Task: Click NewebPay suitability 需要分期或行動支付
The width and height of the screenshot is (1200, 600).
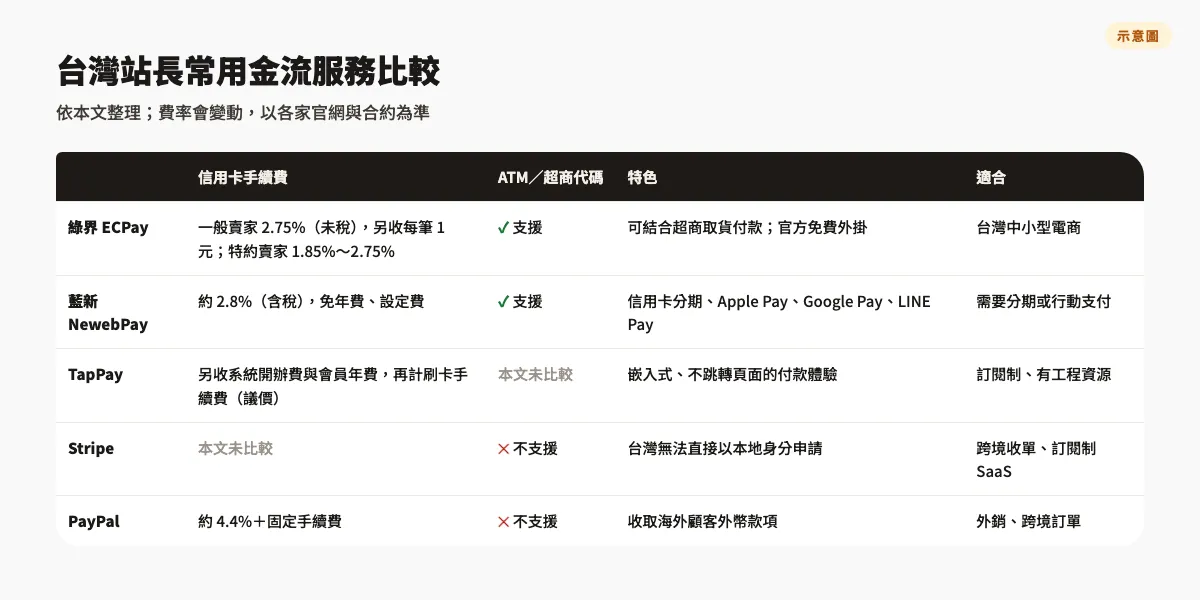Action: (x=1044, y=301)
